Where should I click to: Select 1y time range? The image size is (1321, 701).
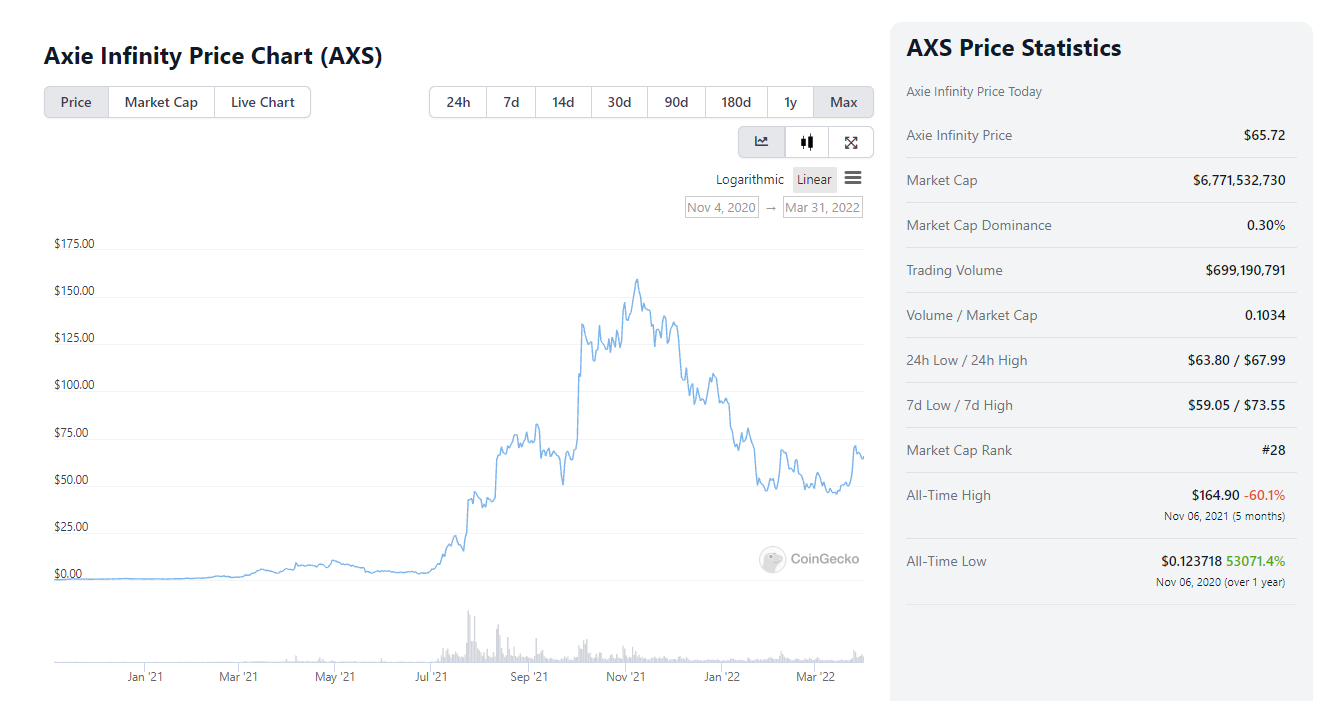click(x=790, y=102)
